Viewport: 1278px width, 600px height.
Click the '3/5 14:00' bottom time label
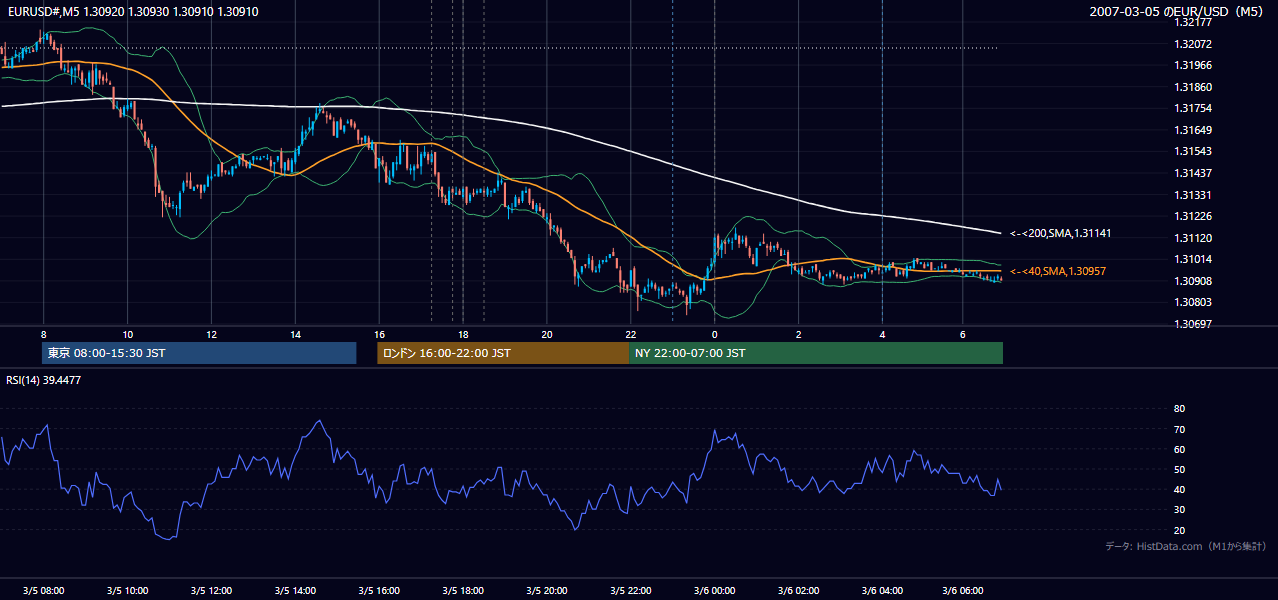pyautogui.click(x=295, y=591)
